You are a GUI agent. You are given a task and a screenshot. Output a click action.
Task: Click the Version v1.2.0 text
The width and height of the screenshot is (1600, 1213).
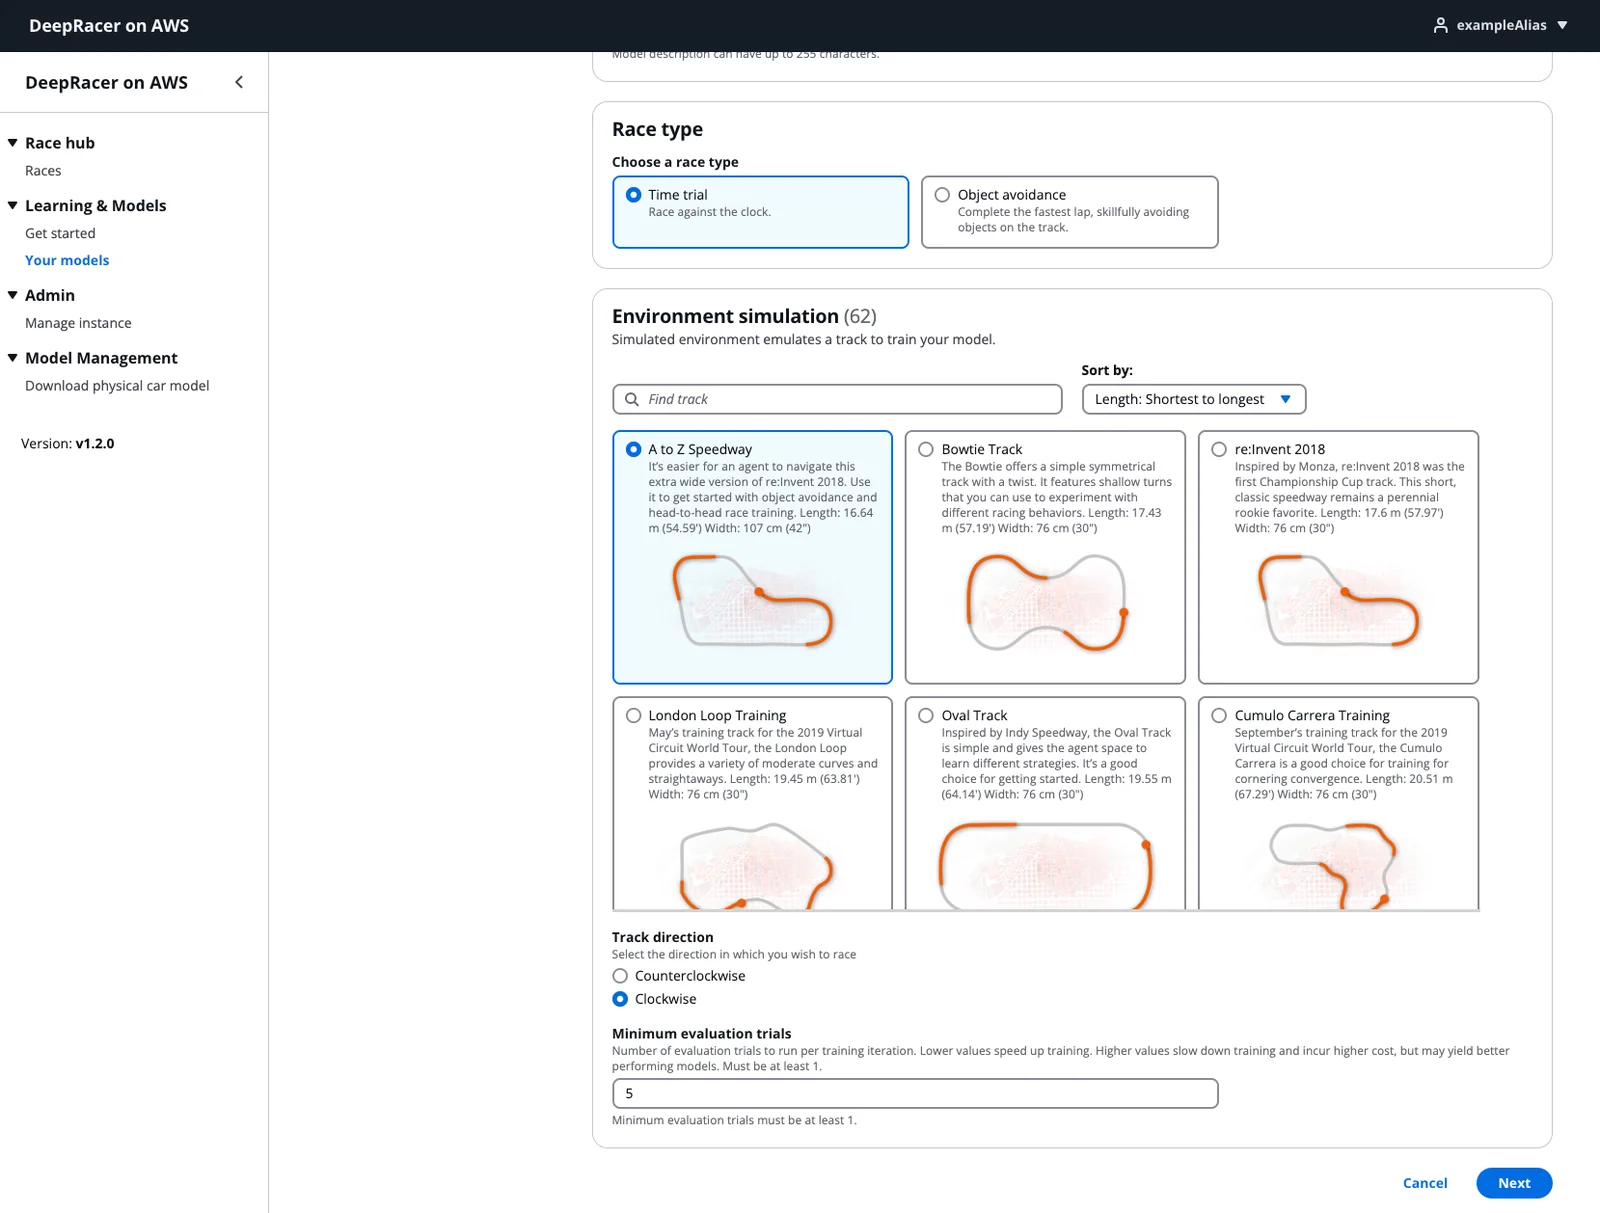click(68, 444)
